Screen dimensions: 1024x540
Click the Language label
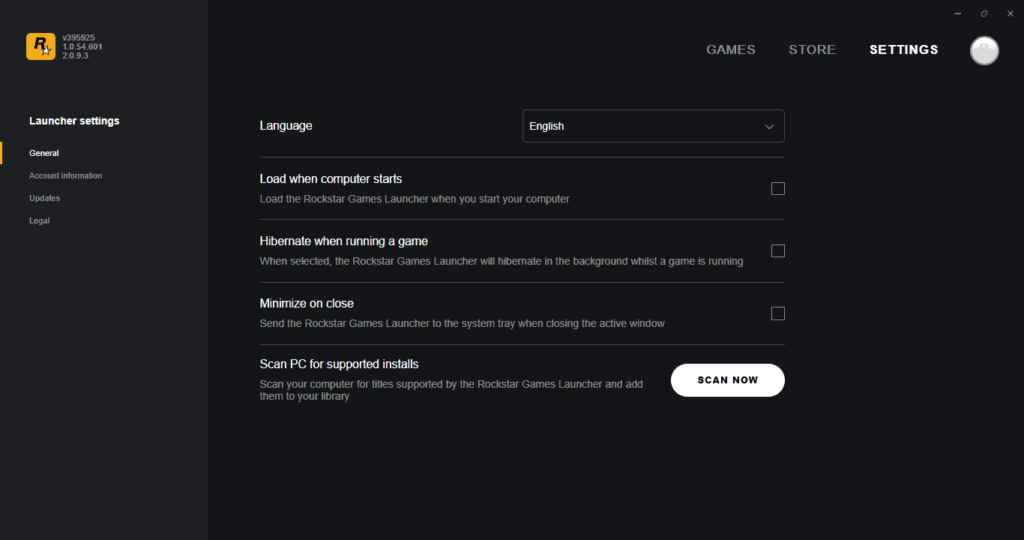pyautogui.click(x=285, y=126)
